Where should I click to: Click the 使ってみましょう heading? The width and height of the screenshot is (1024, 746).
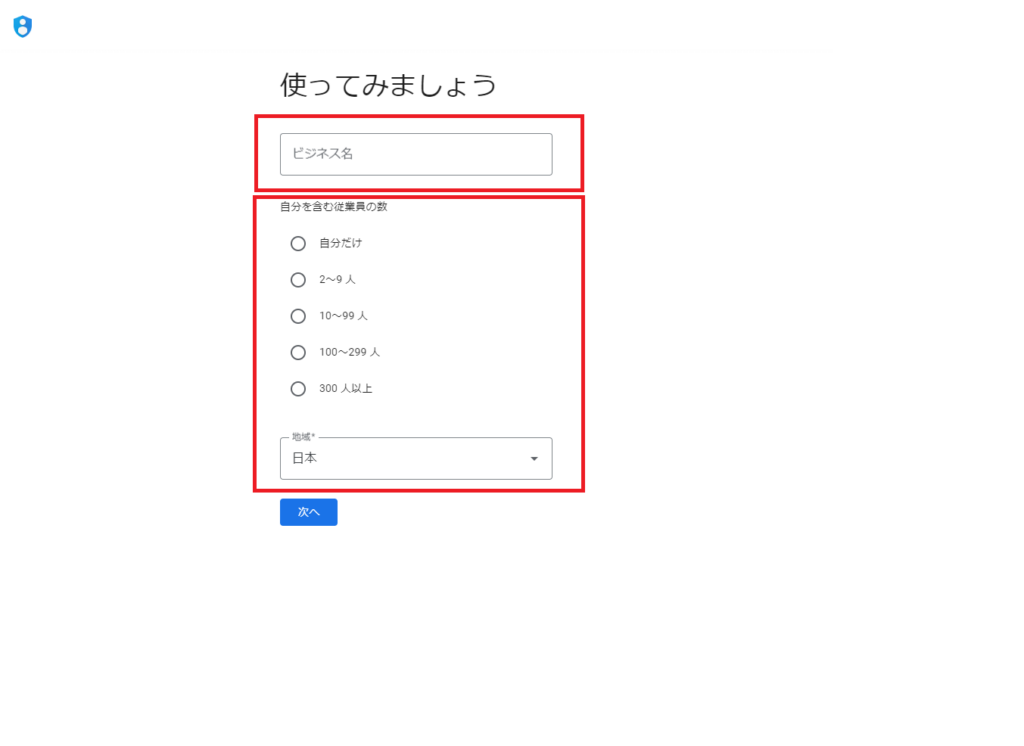[x=388, y=86]
